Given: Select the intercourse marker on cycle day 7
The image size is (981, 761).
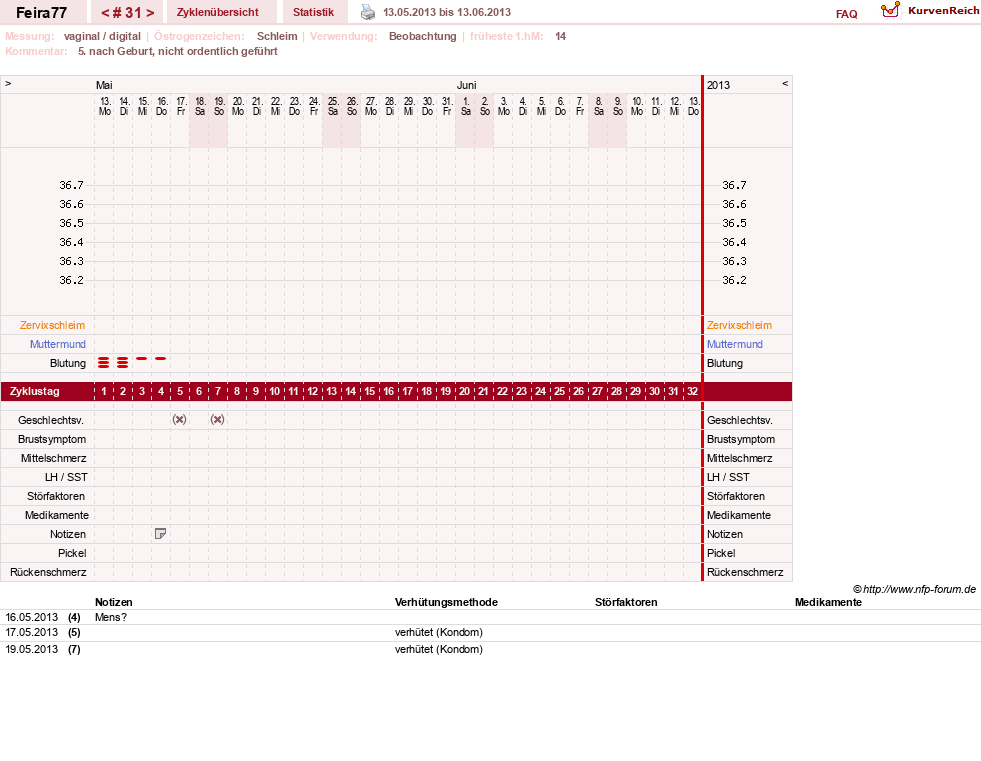Looking at the screenshot, I should 217,419.
